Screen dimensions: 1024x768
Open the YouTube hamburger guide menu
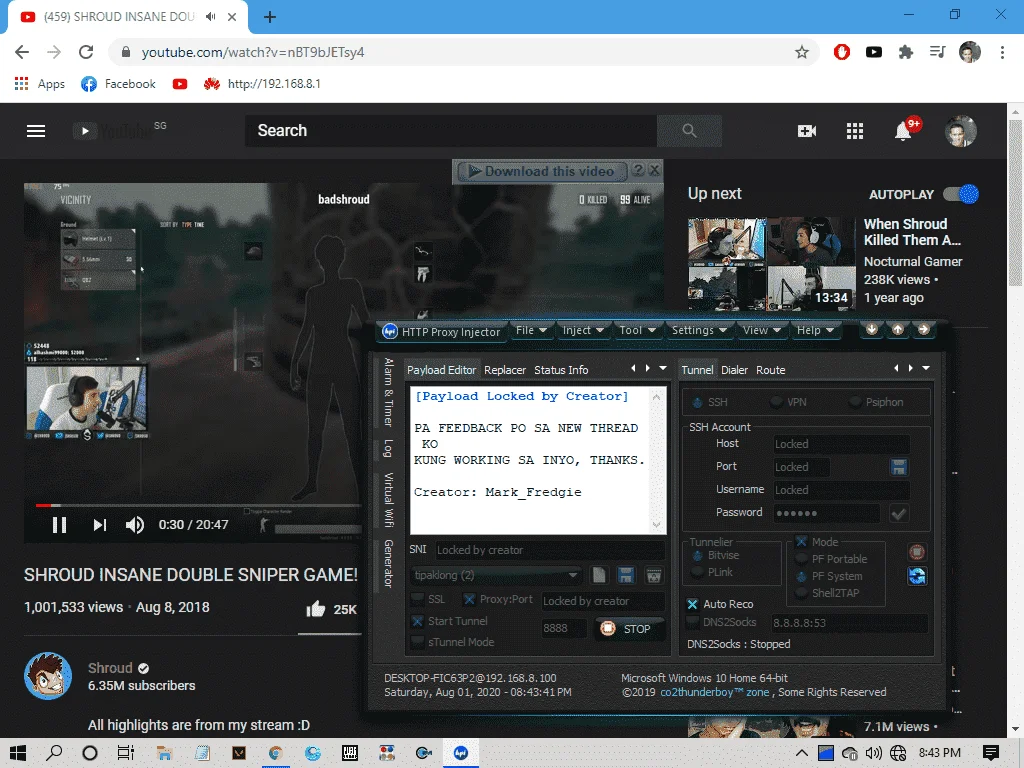[36, 131]
